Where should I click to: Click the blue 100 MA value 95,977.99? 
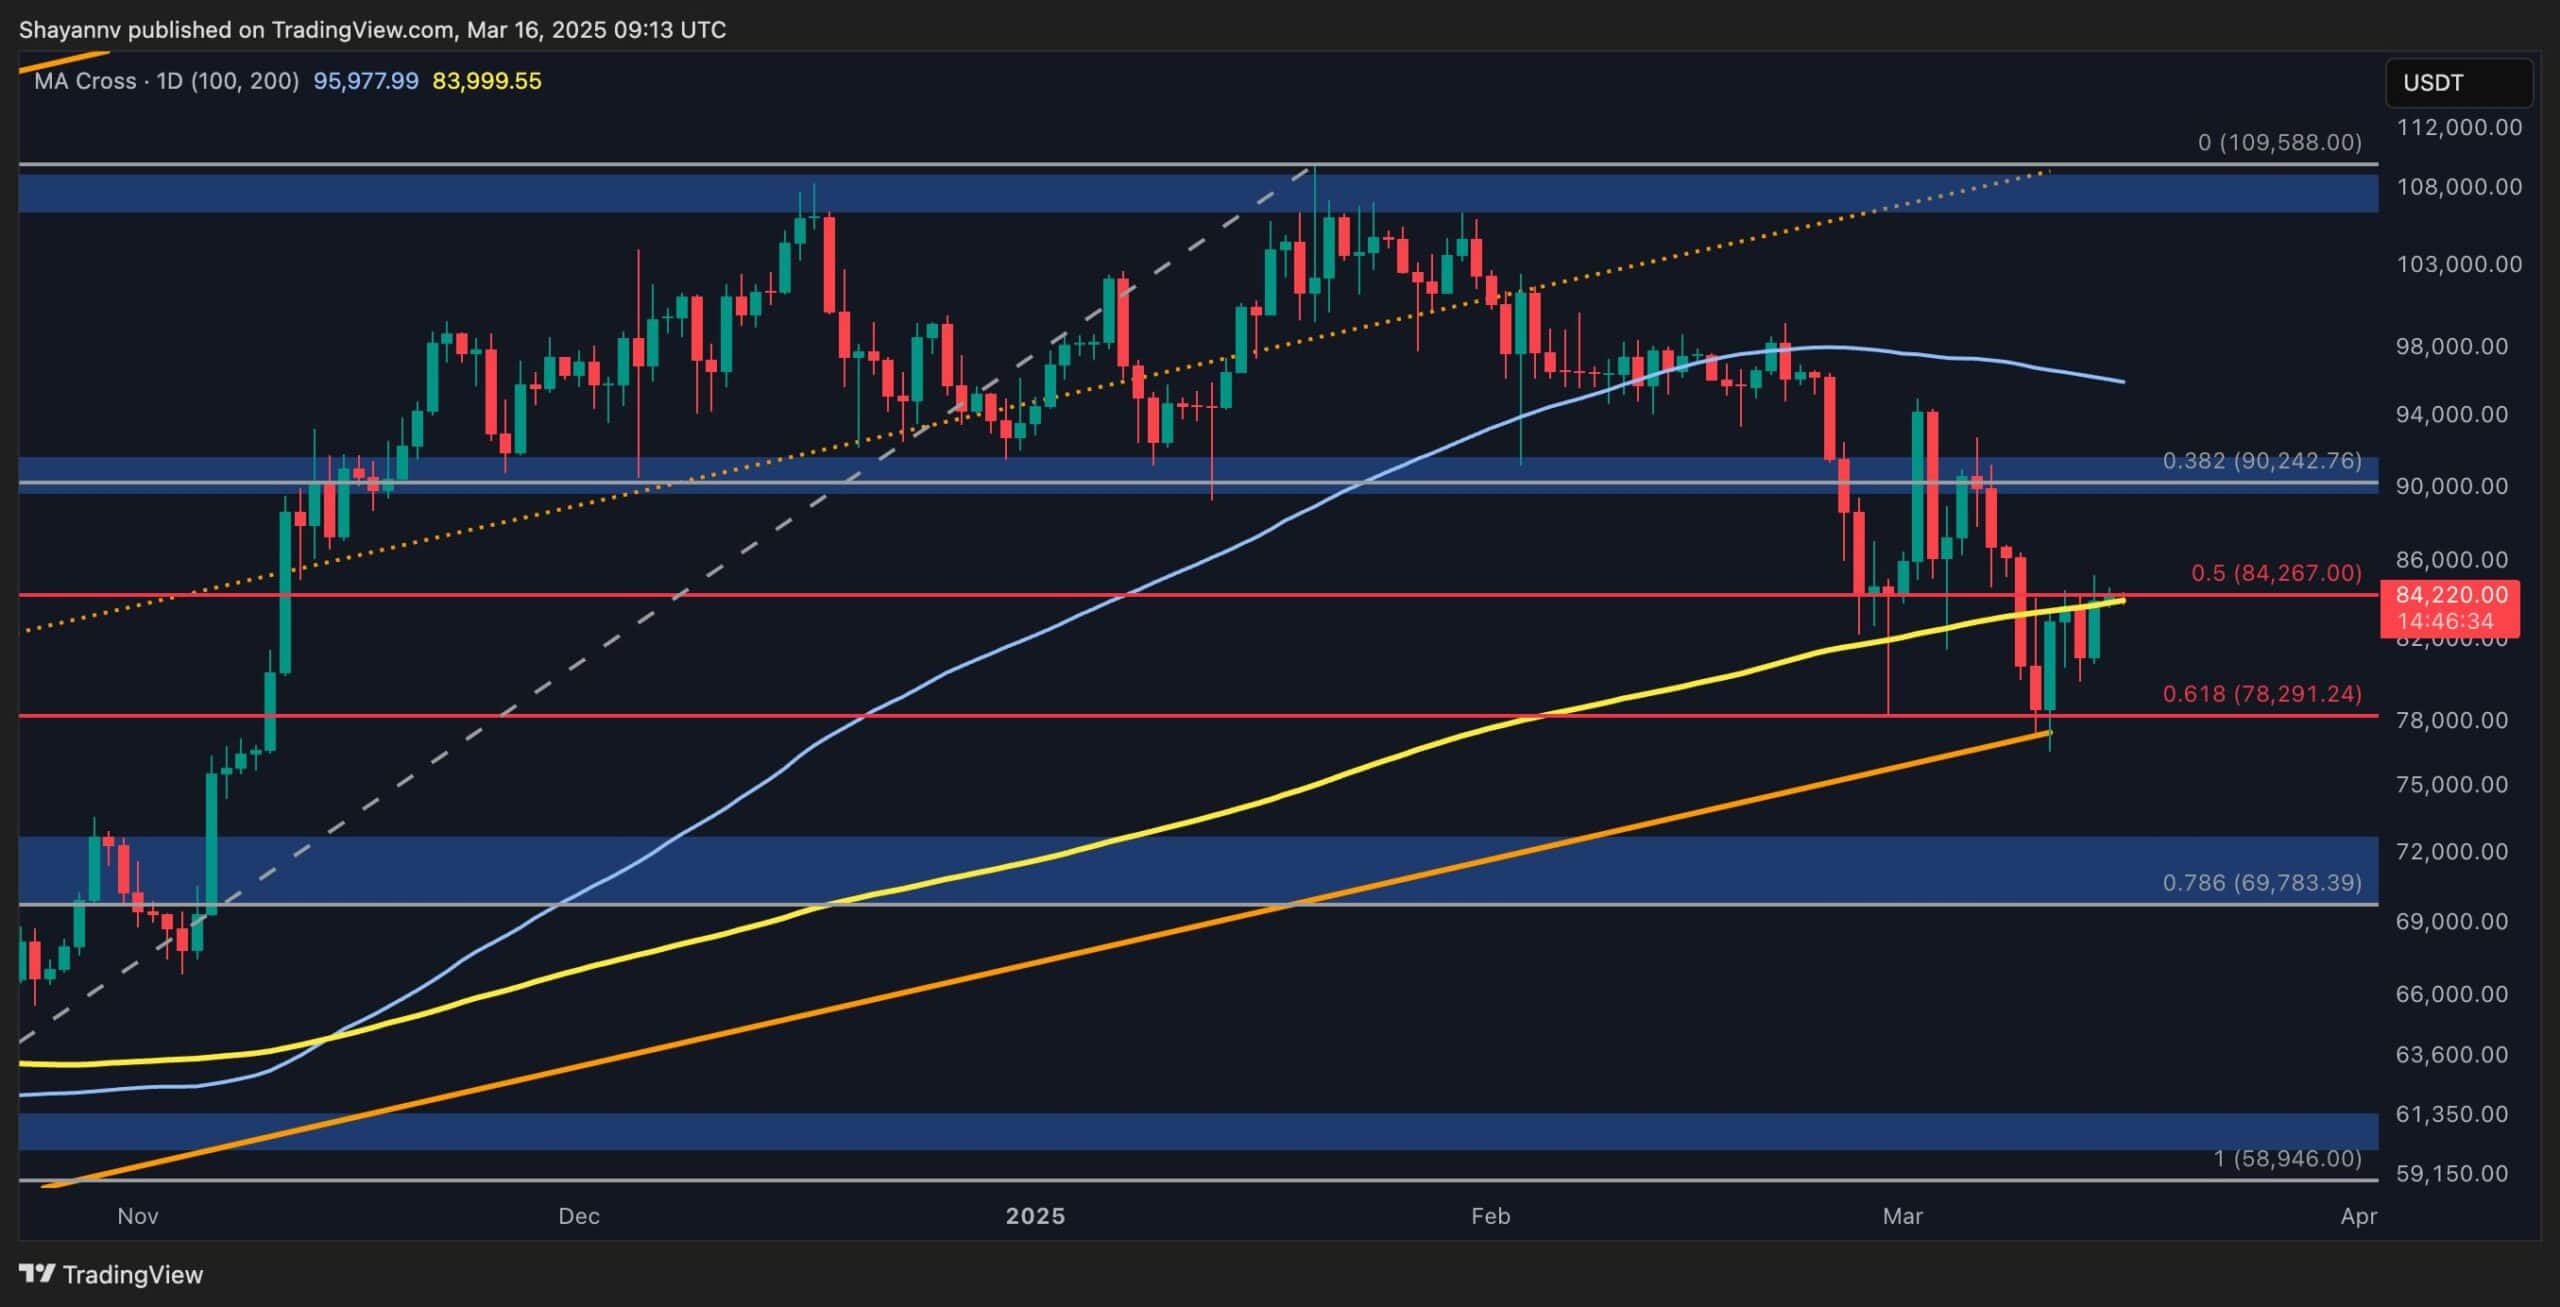(367, 81)
